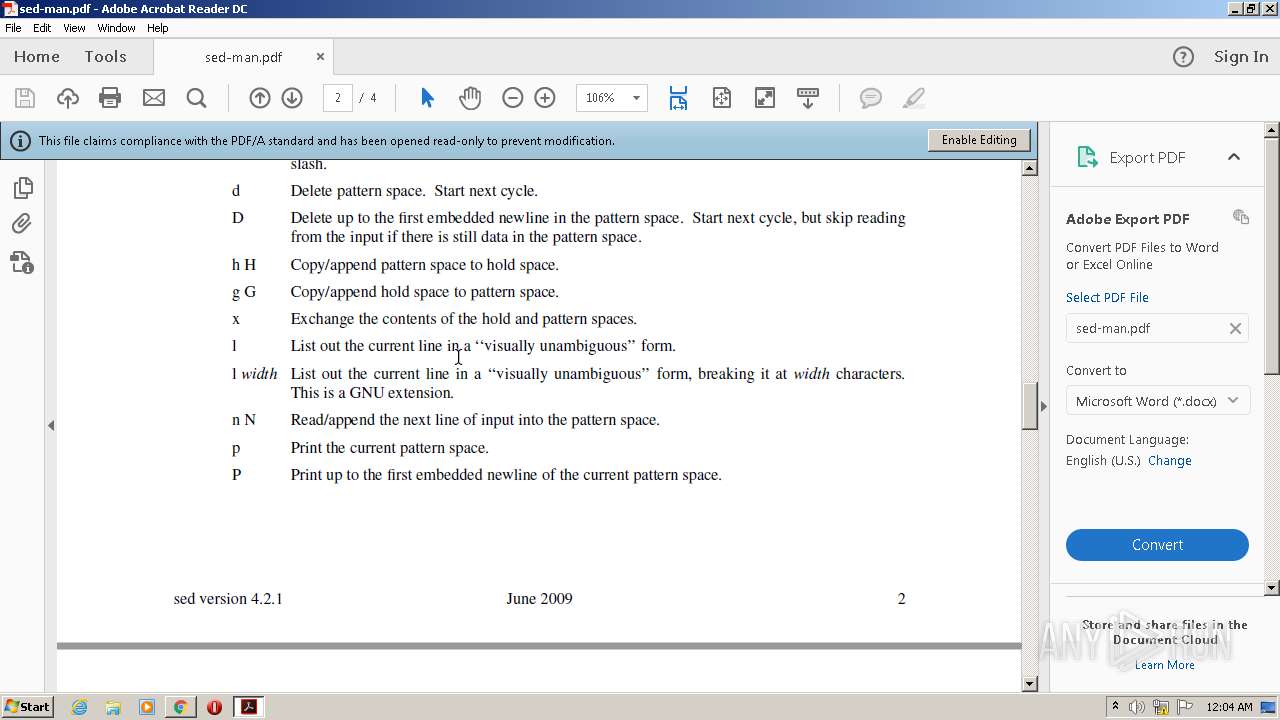Click document scrollbar up arrow
The height and width of the screenshot is (720, 1280).
click(x=1030, y=168)
